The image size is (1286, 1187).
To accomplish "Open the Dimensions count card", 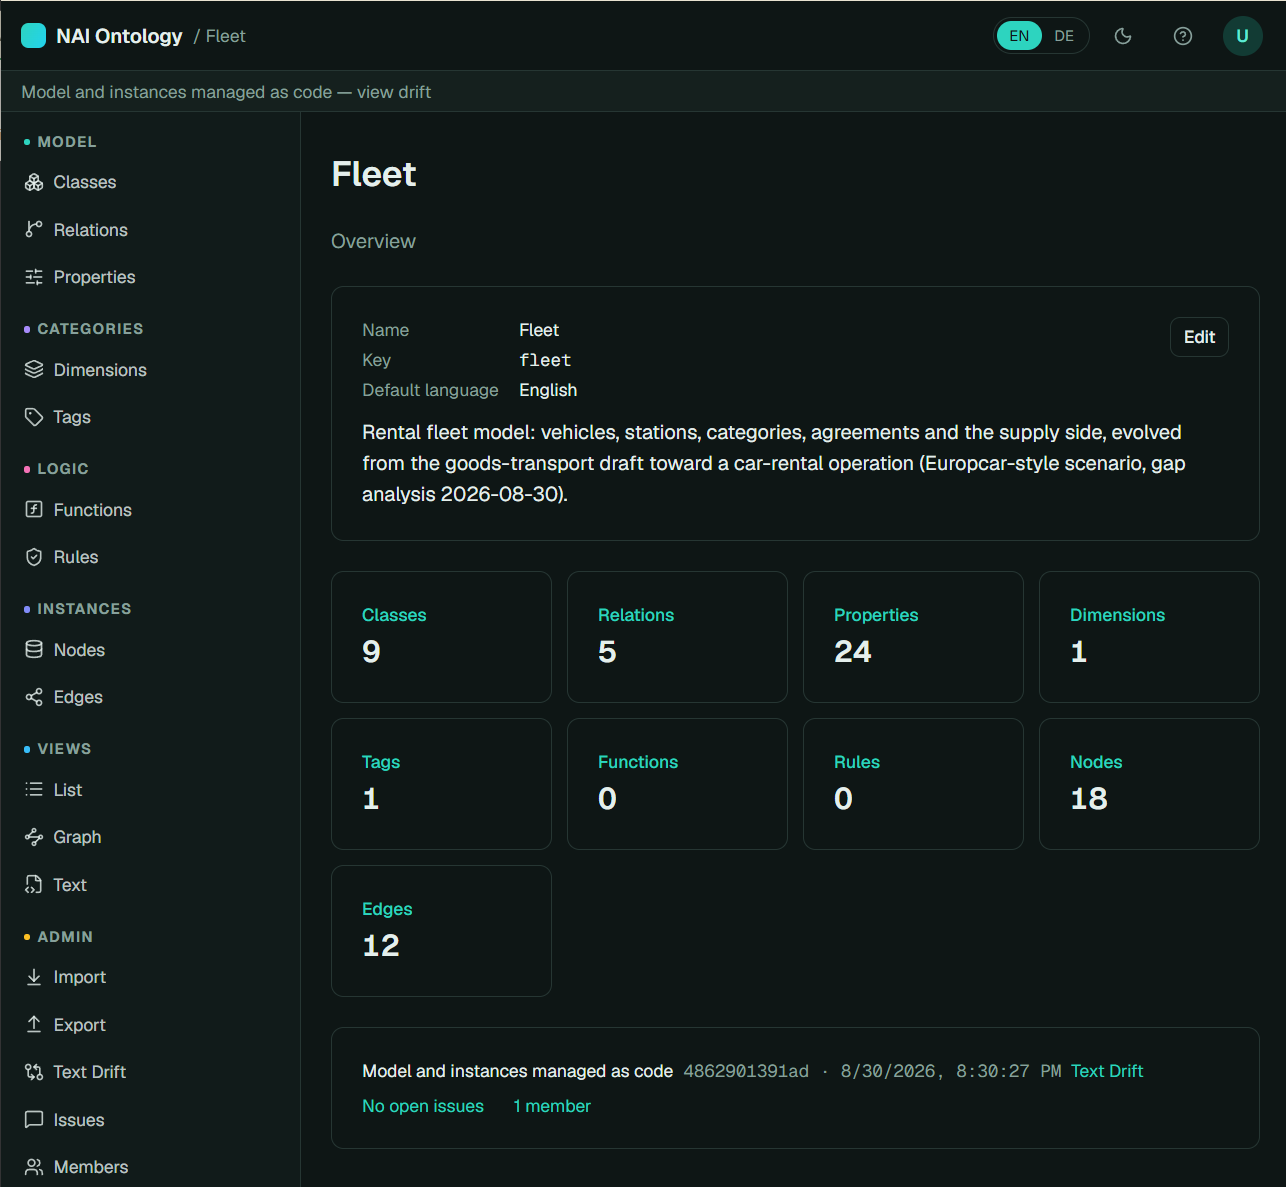I will point(1149,637).
